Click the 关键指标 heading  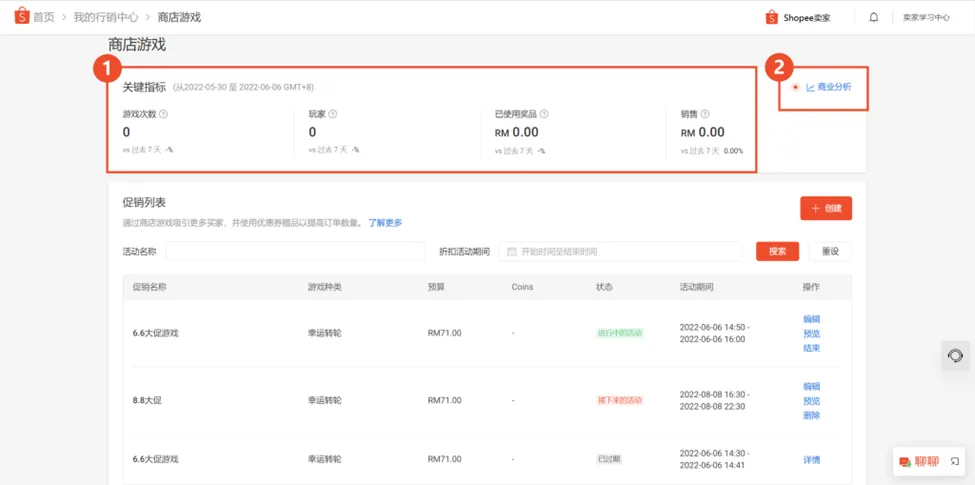[144, 88]
